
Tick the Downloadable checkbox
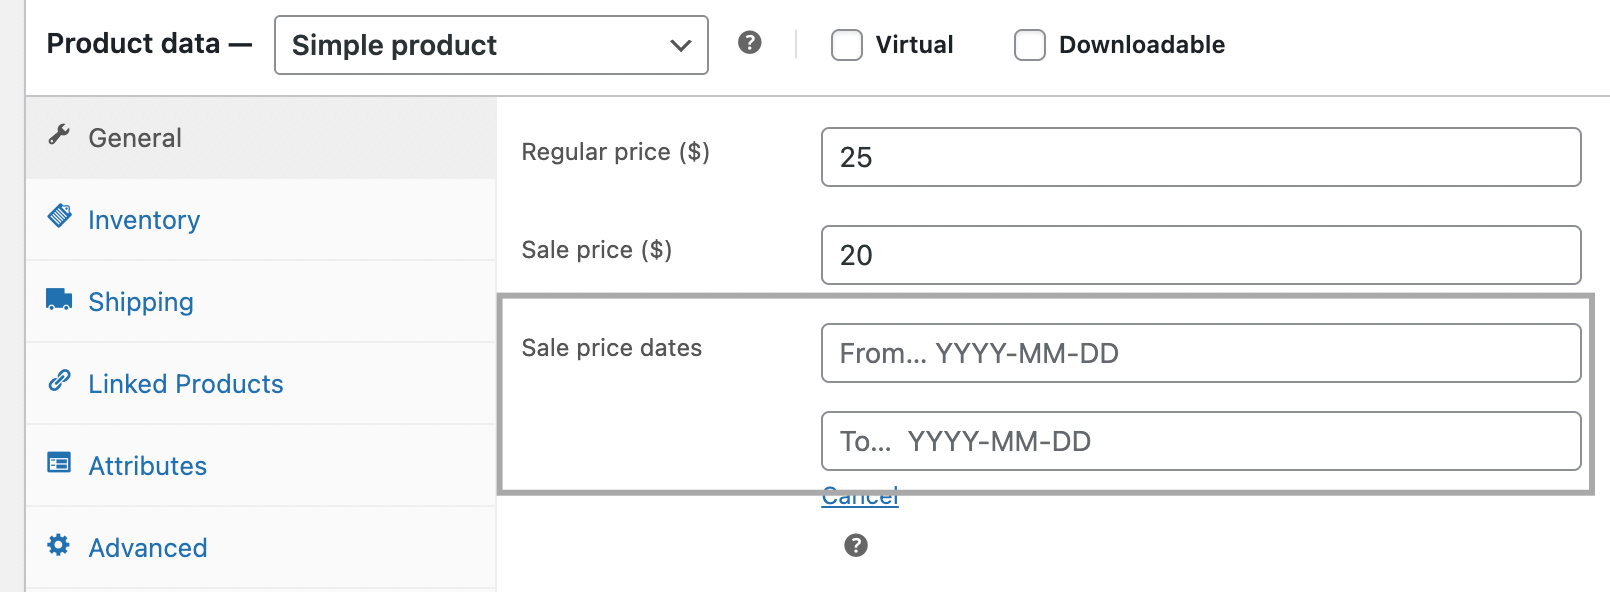pyautogui.click(x=1030, y=45)
